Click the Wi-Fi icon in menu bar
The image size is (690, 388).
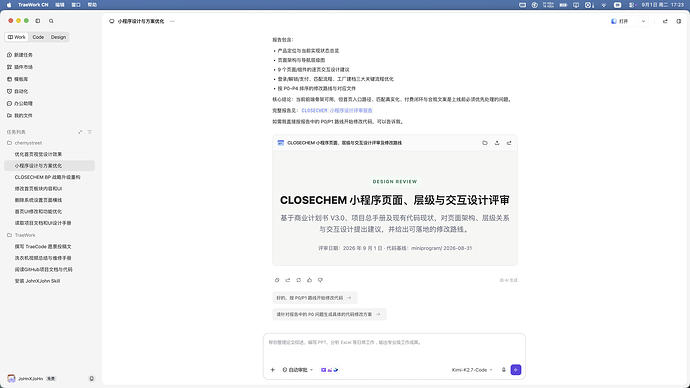tap(604, 5)
